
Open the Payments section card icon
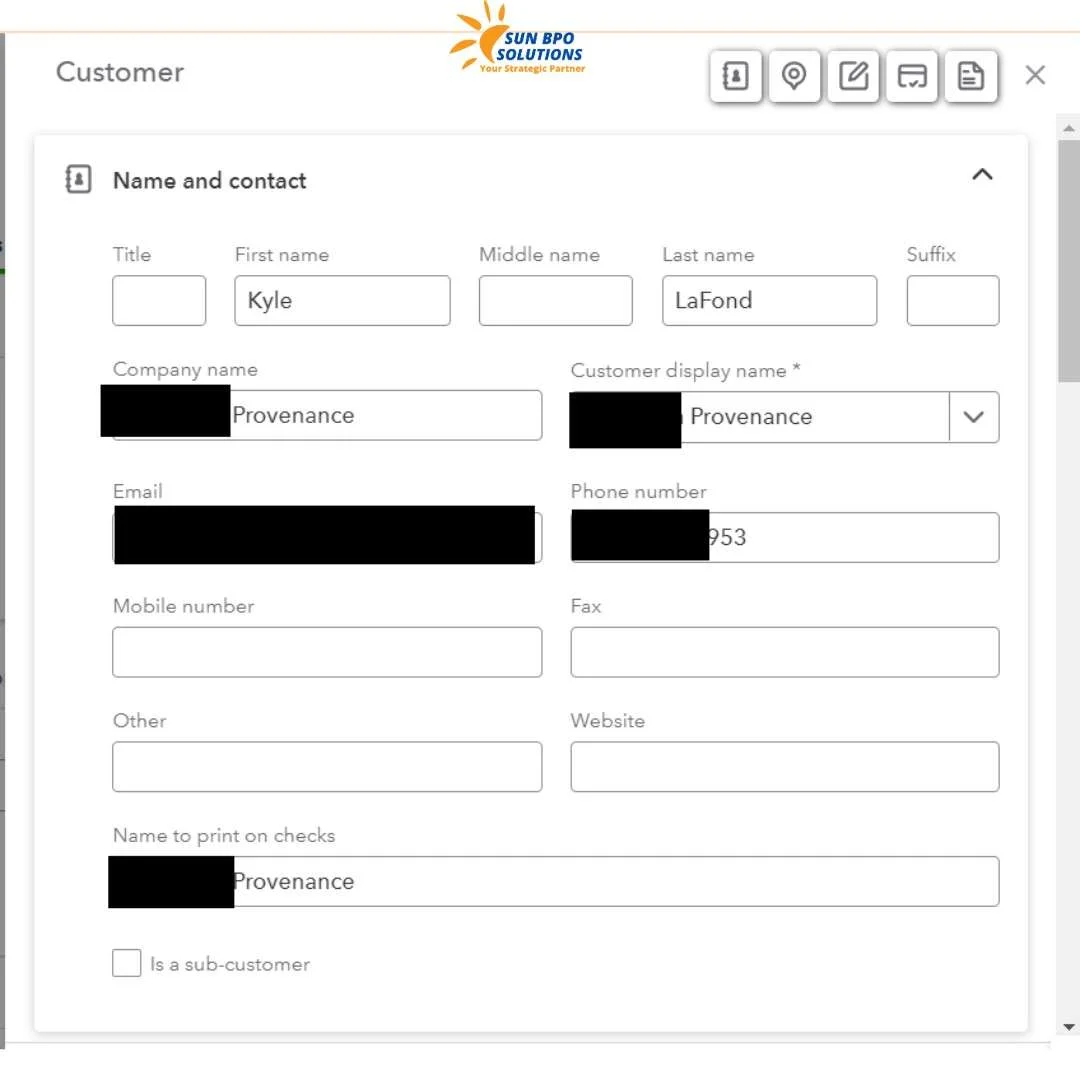(x=911, y=76)
